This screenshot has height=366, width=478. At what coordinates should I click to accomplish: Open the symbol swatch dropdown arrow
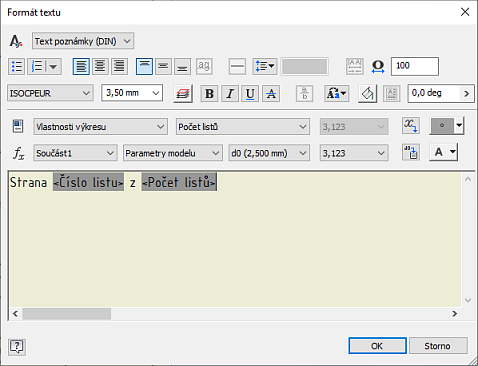tap(459, 126)
